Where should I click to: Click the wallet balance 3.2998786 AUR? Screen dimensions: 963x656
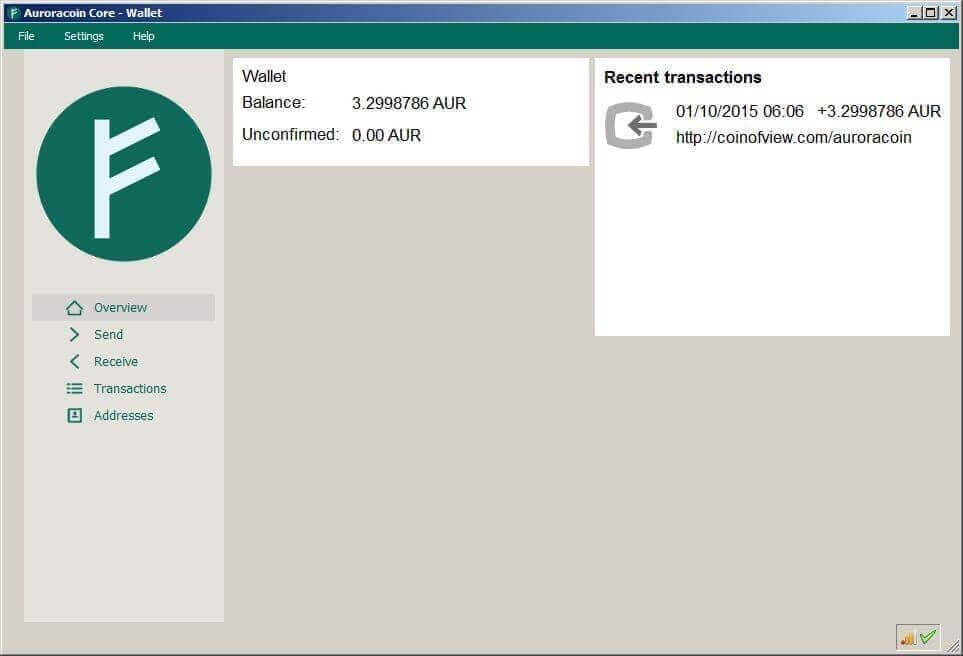(x=409, y=103)
